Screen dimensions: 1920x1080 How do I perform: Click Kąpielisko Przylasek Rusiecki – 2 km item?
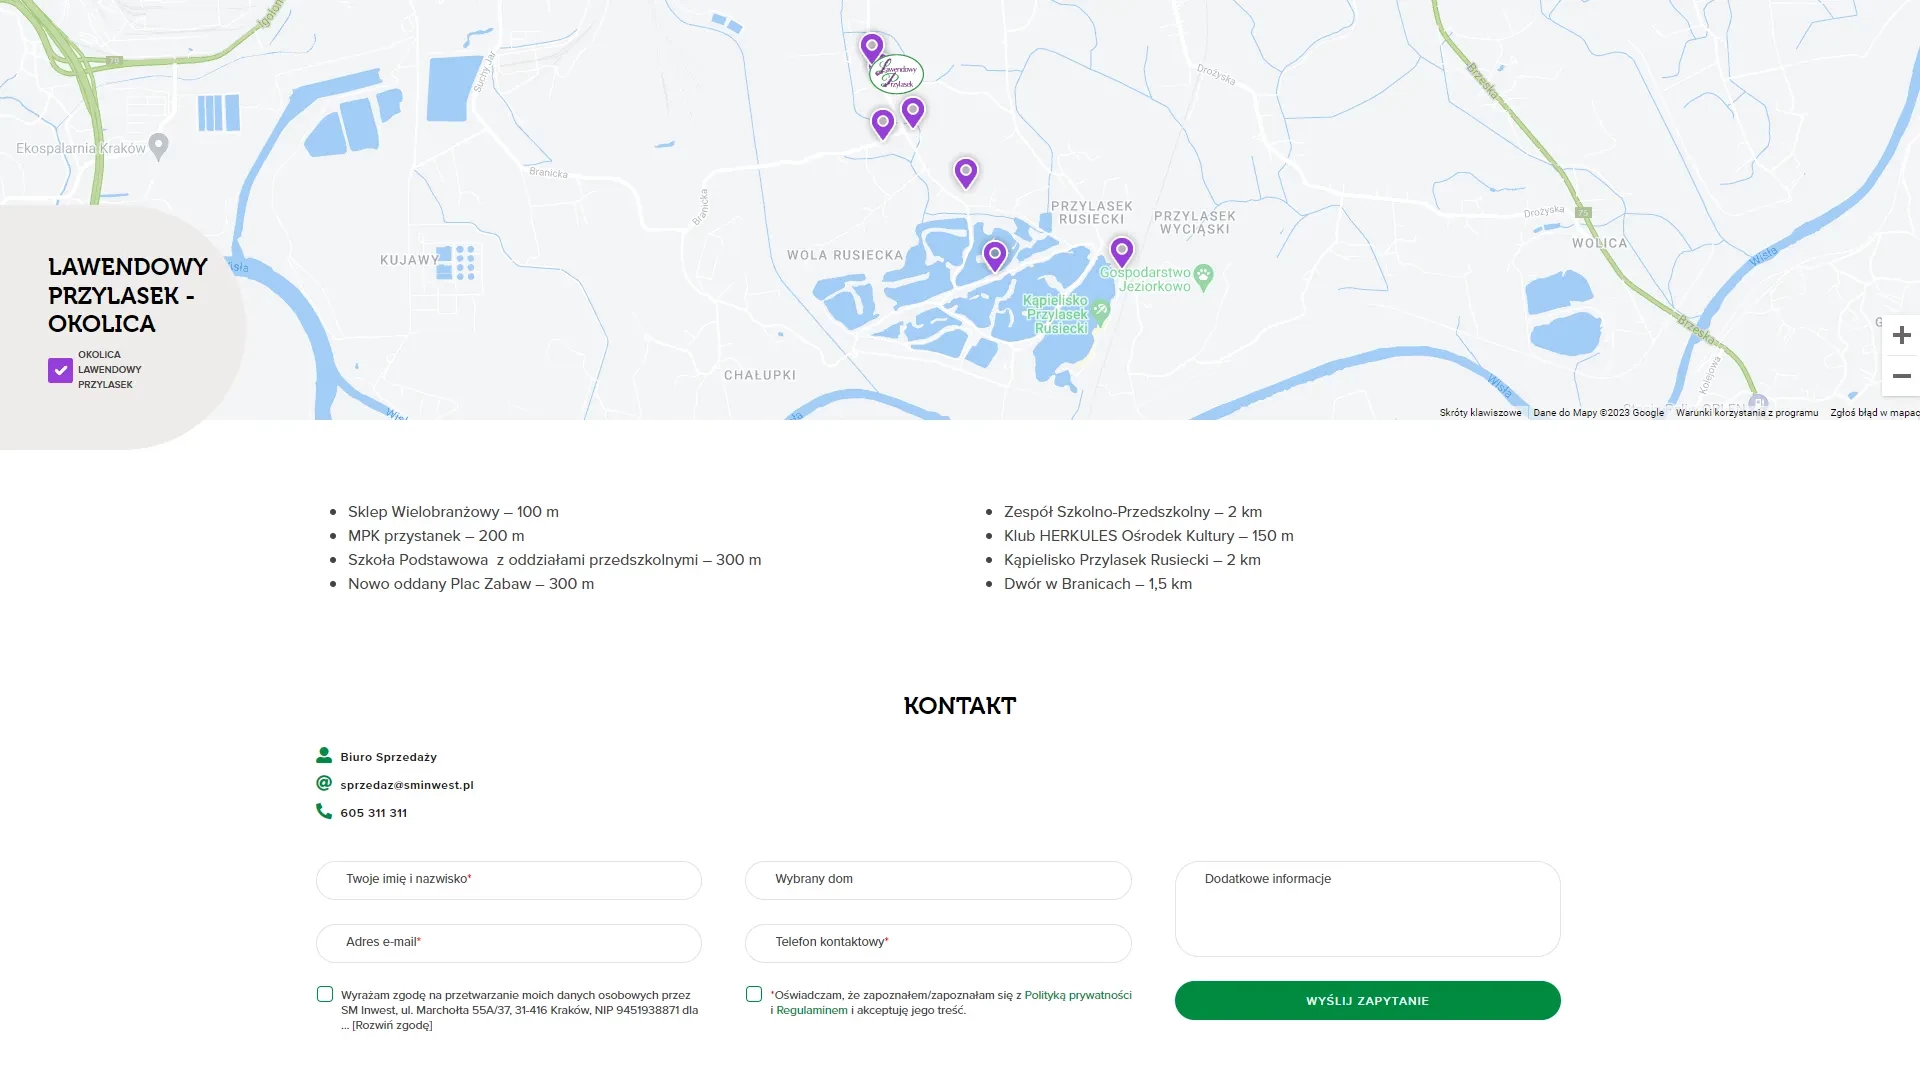coord(1132,560)
